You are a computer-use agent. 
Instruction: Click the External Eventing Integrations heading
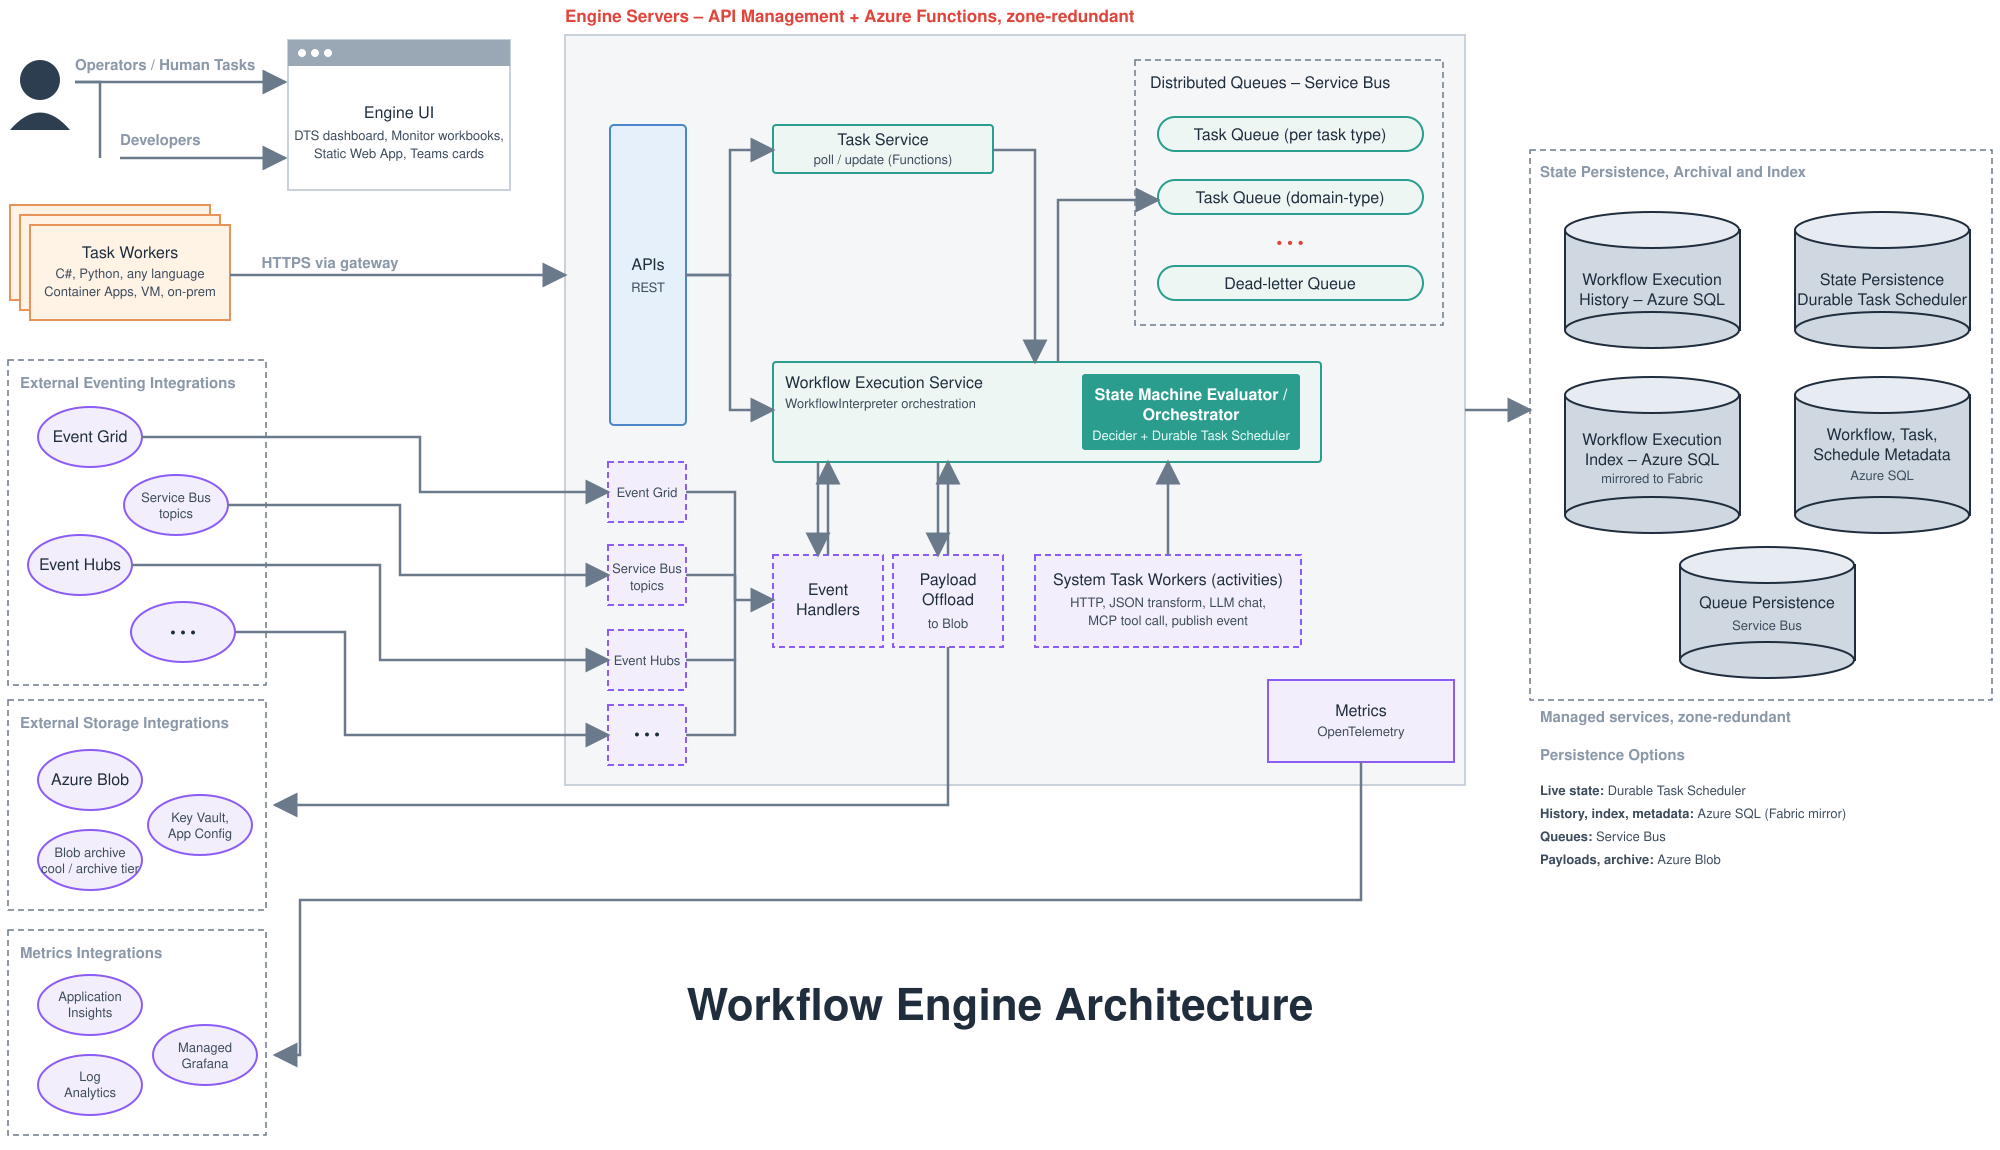(x=128, y=383)
